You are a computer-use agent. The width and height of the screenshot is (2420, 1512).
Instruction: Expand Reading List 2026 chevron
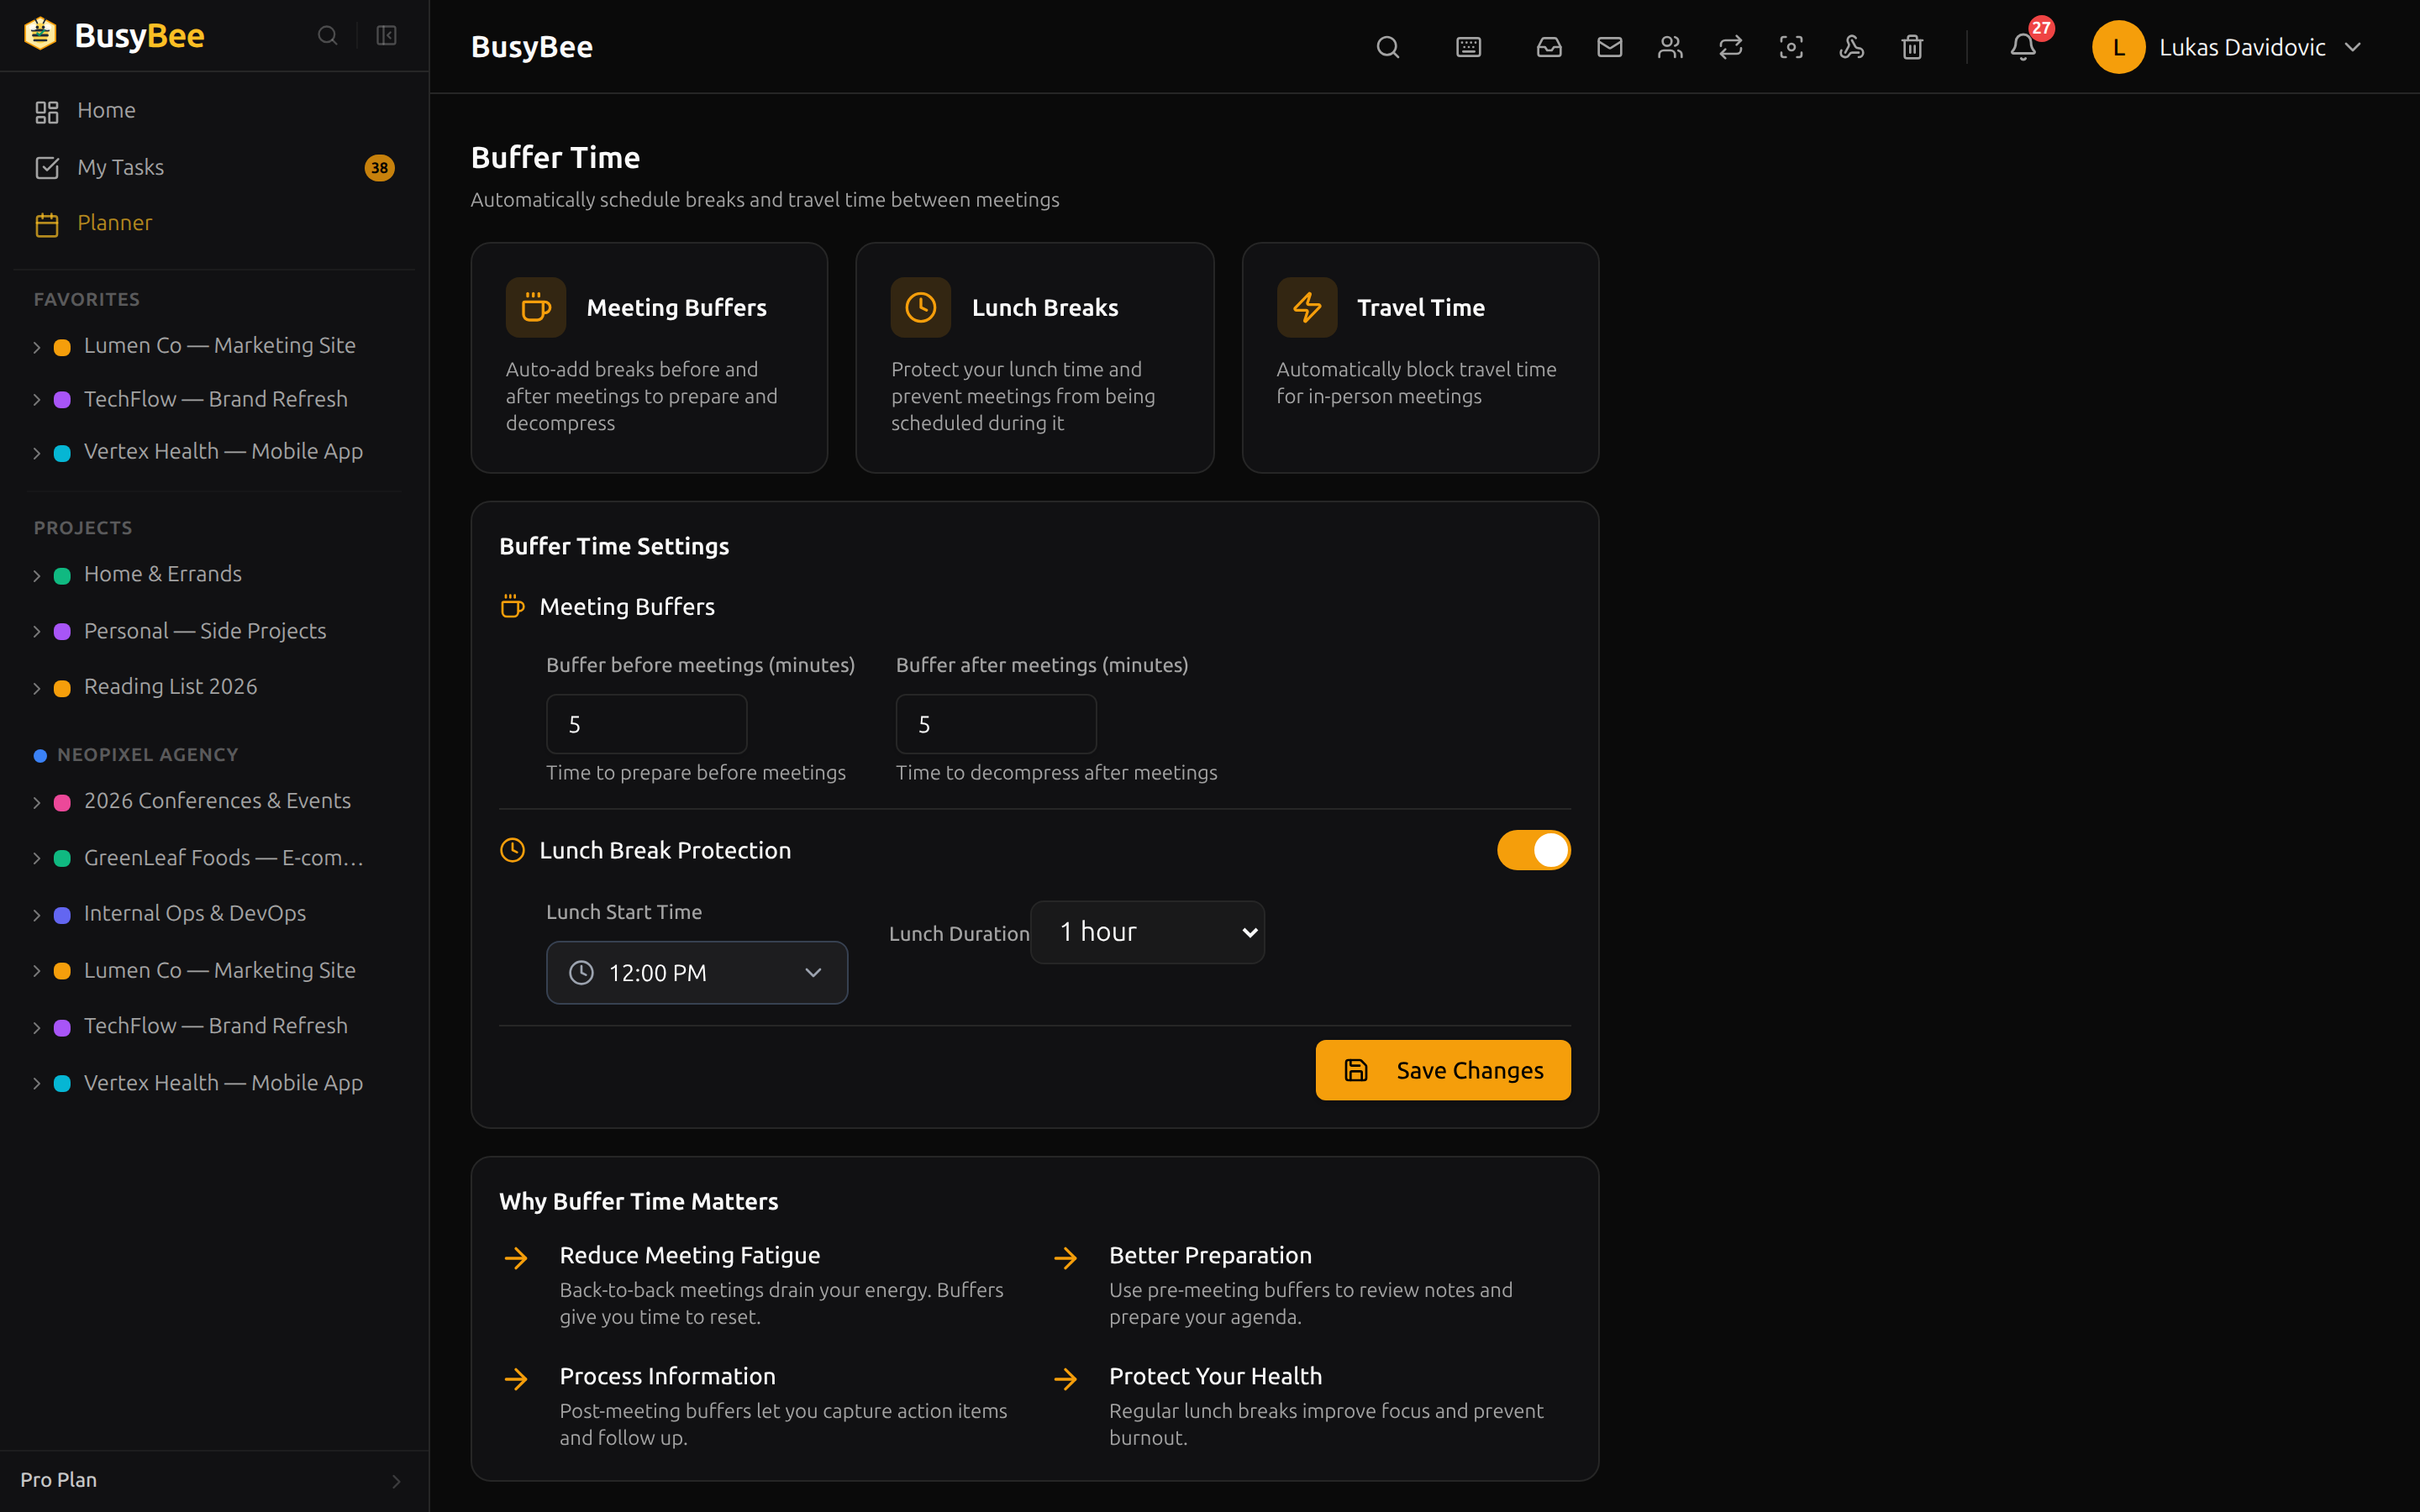37,688
